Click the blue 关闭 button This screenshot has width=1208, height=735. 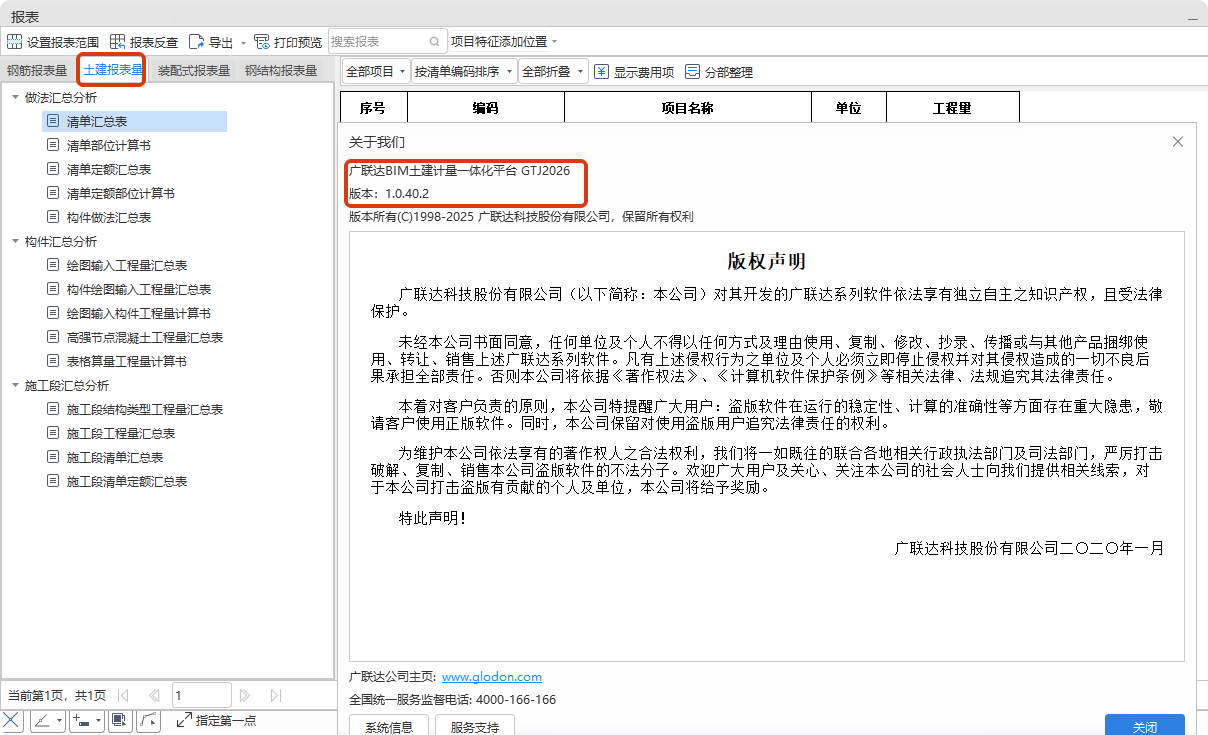(1145, 727)
